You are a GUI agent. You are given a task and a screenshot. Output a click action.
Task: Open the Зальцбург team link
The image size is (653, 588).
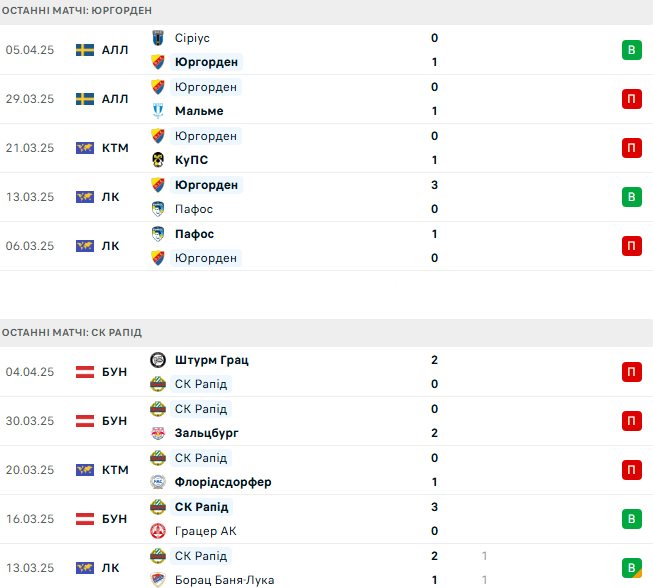click(207, 433)
